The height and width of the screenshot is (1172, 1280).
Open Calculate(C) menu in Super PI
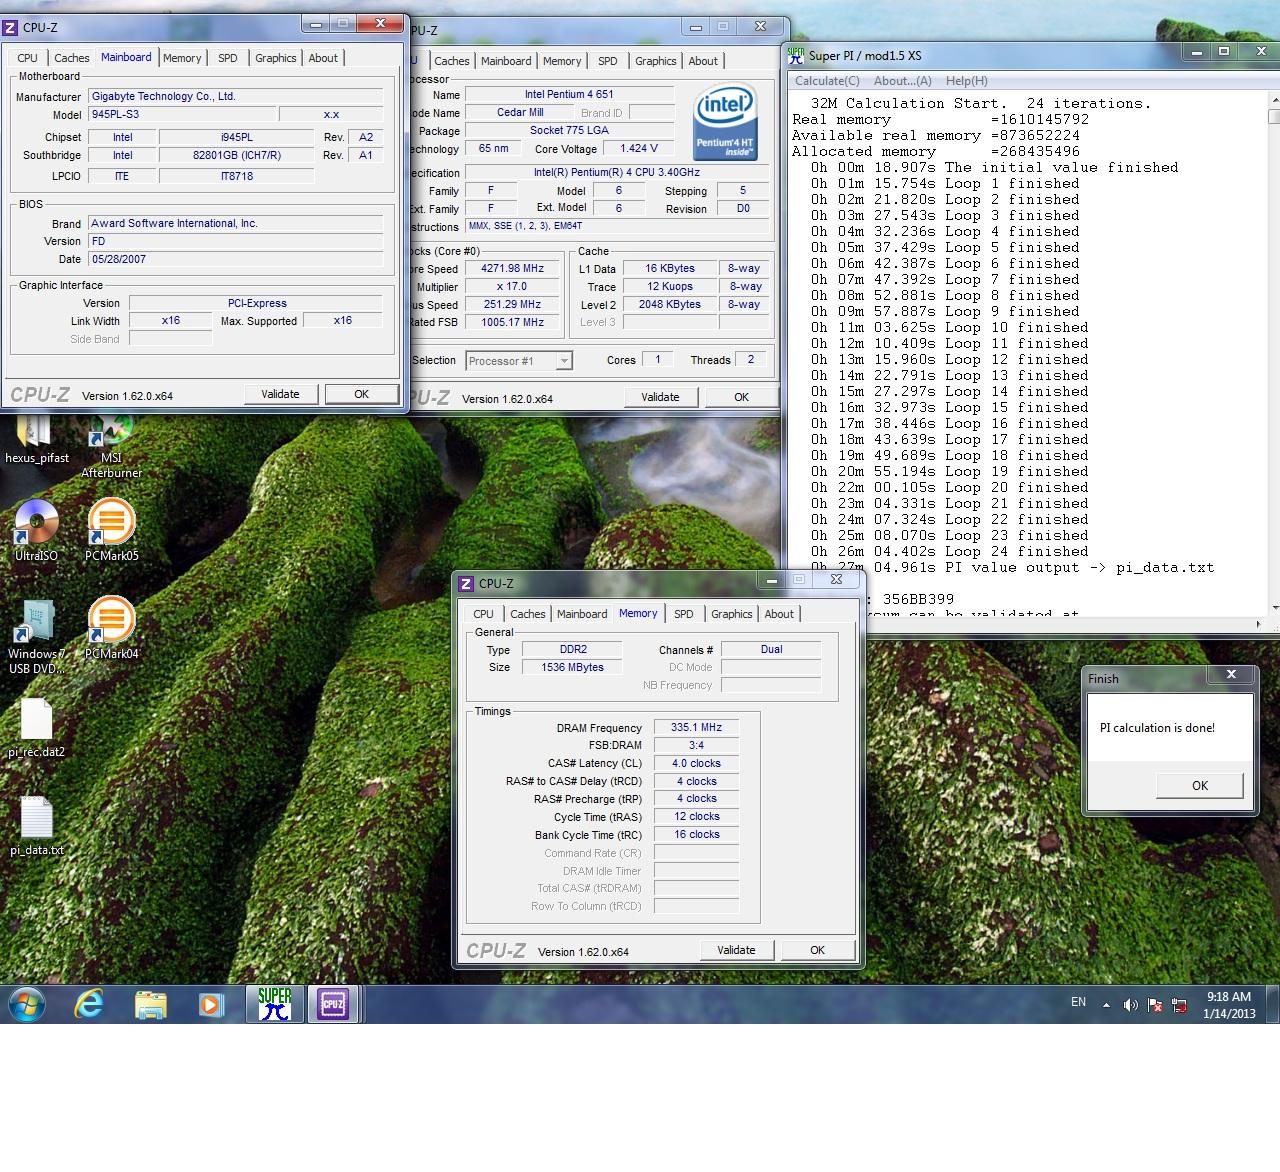827,81
